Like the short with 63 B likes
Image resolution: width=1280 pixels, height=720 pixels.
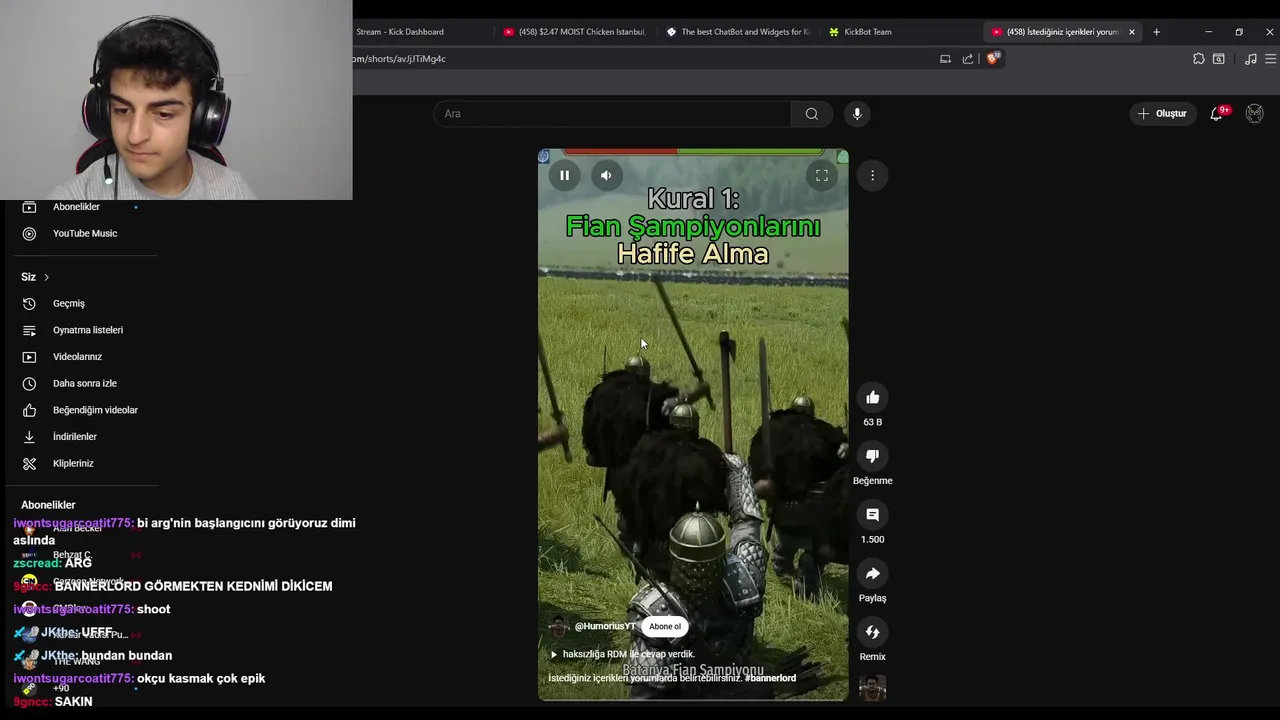[x=872, y=398]
